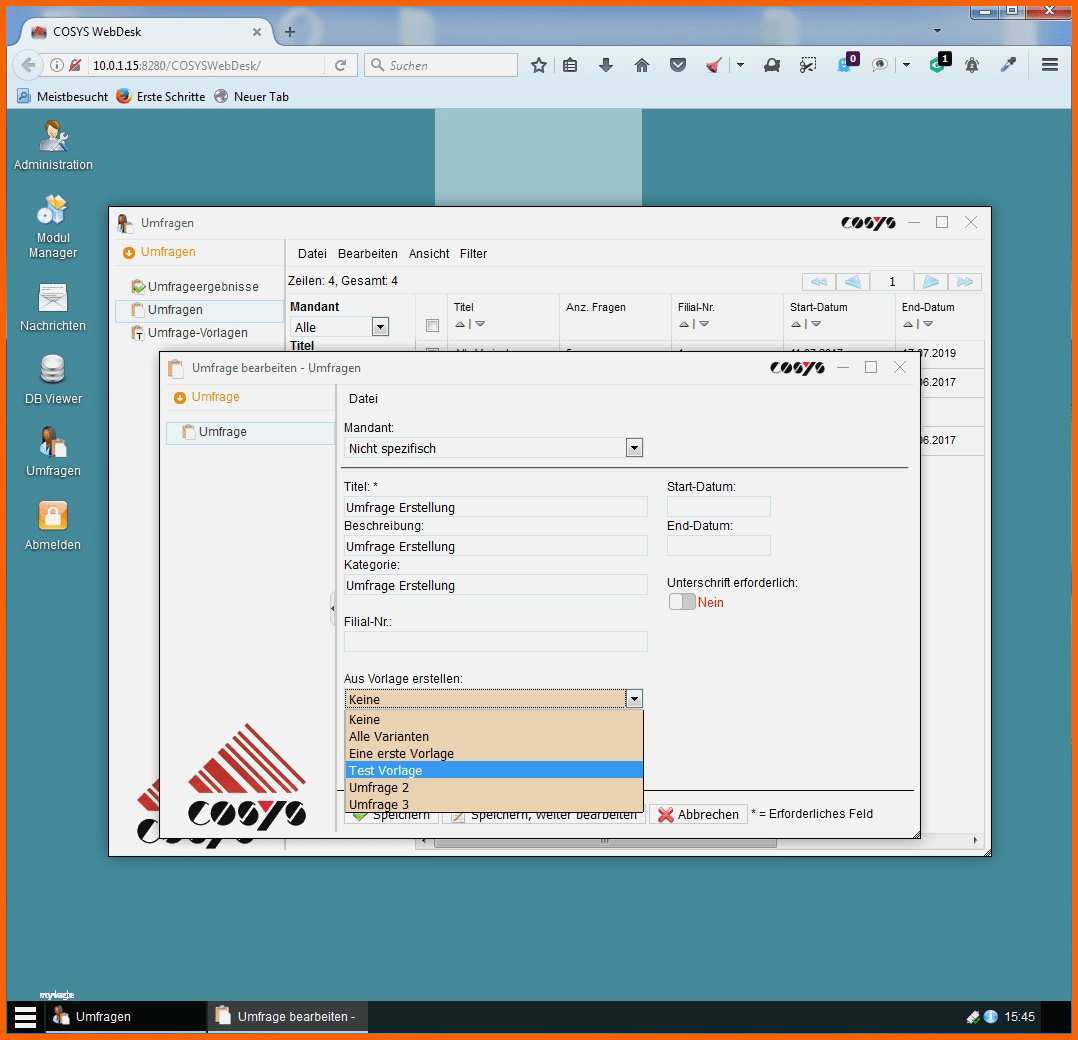Click the Abbrechen button

pyautogui.click(x=698, y=815)
